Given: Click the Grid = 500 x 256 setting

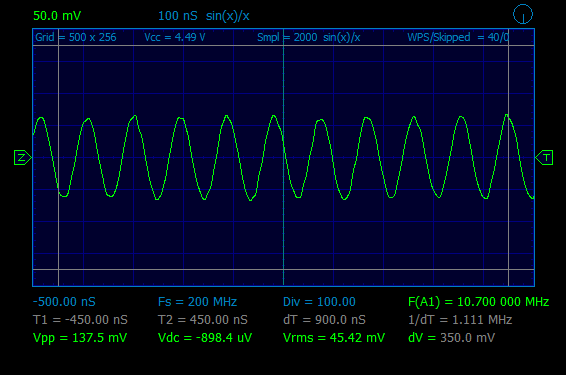Looking at the screenshot, I should (x=76, y=37).
